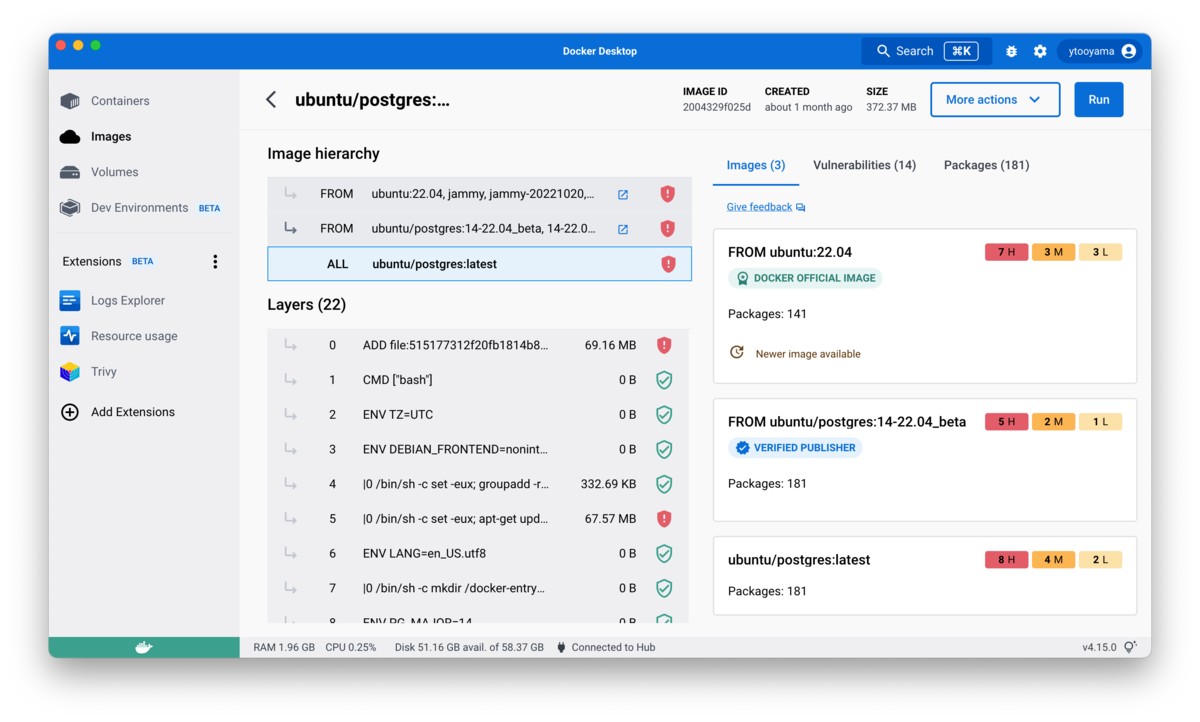
Task: Click the Docker whale icon in bottom-left
Action: [144, 648]
